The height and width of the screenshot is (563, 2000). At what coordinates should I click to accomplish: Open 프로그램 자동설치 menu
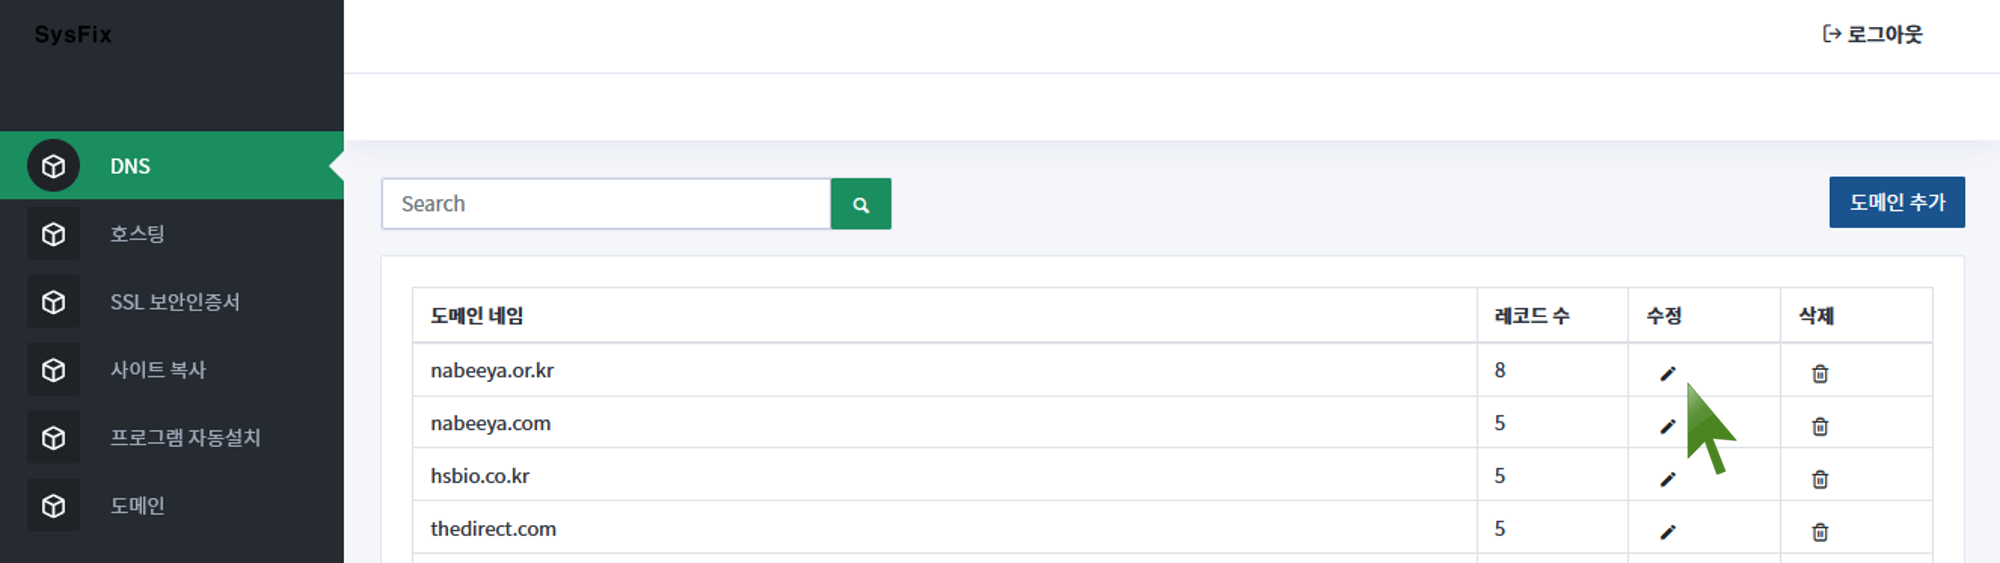[x=185, y=438]
